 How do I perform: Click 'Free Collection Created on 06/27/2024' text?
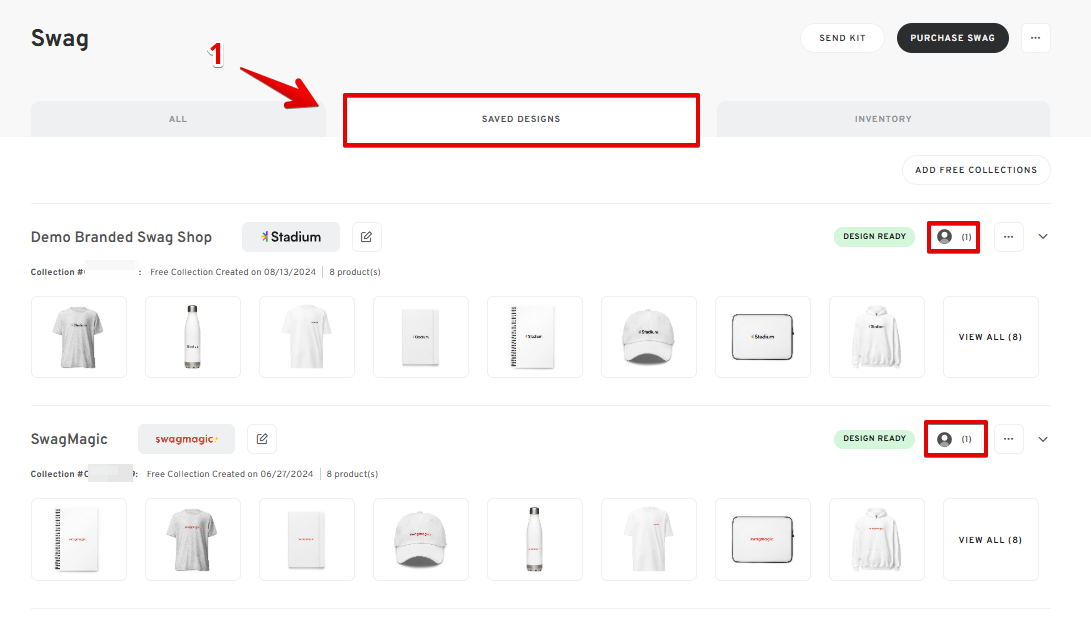click(230, 474)
